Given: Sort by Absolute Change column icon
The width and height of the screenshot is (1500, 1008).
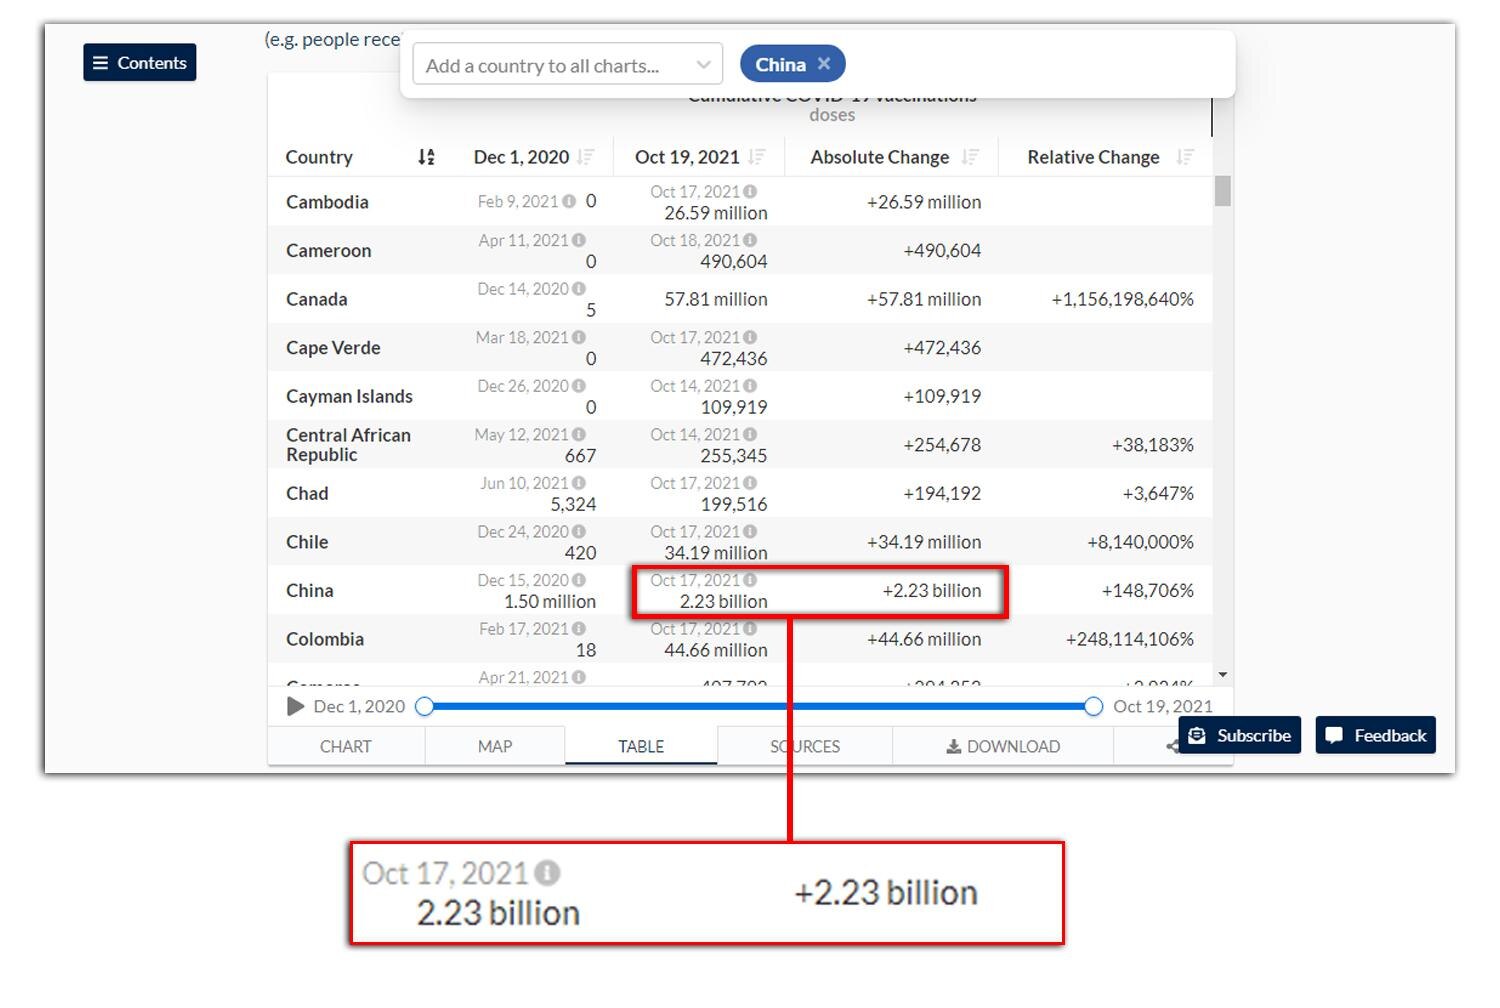Looking at the screenshot, I should [x=969, y=157].
